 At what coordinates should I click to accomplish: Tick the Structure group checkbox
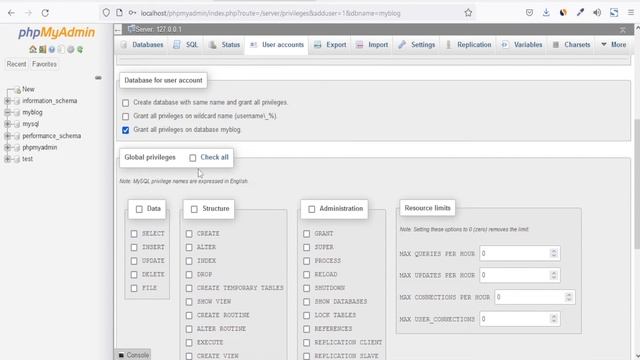tap(194, 209)
